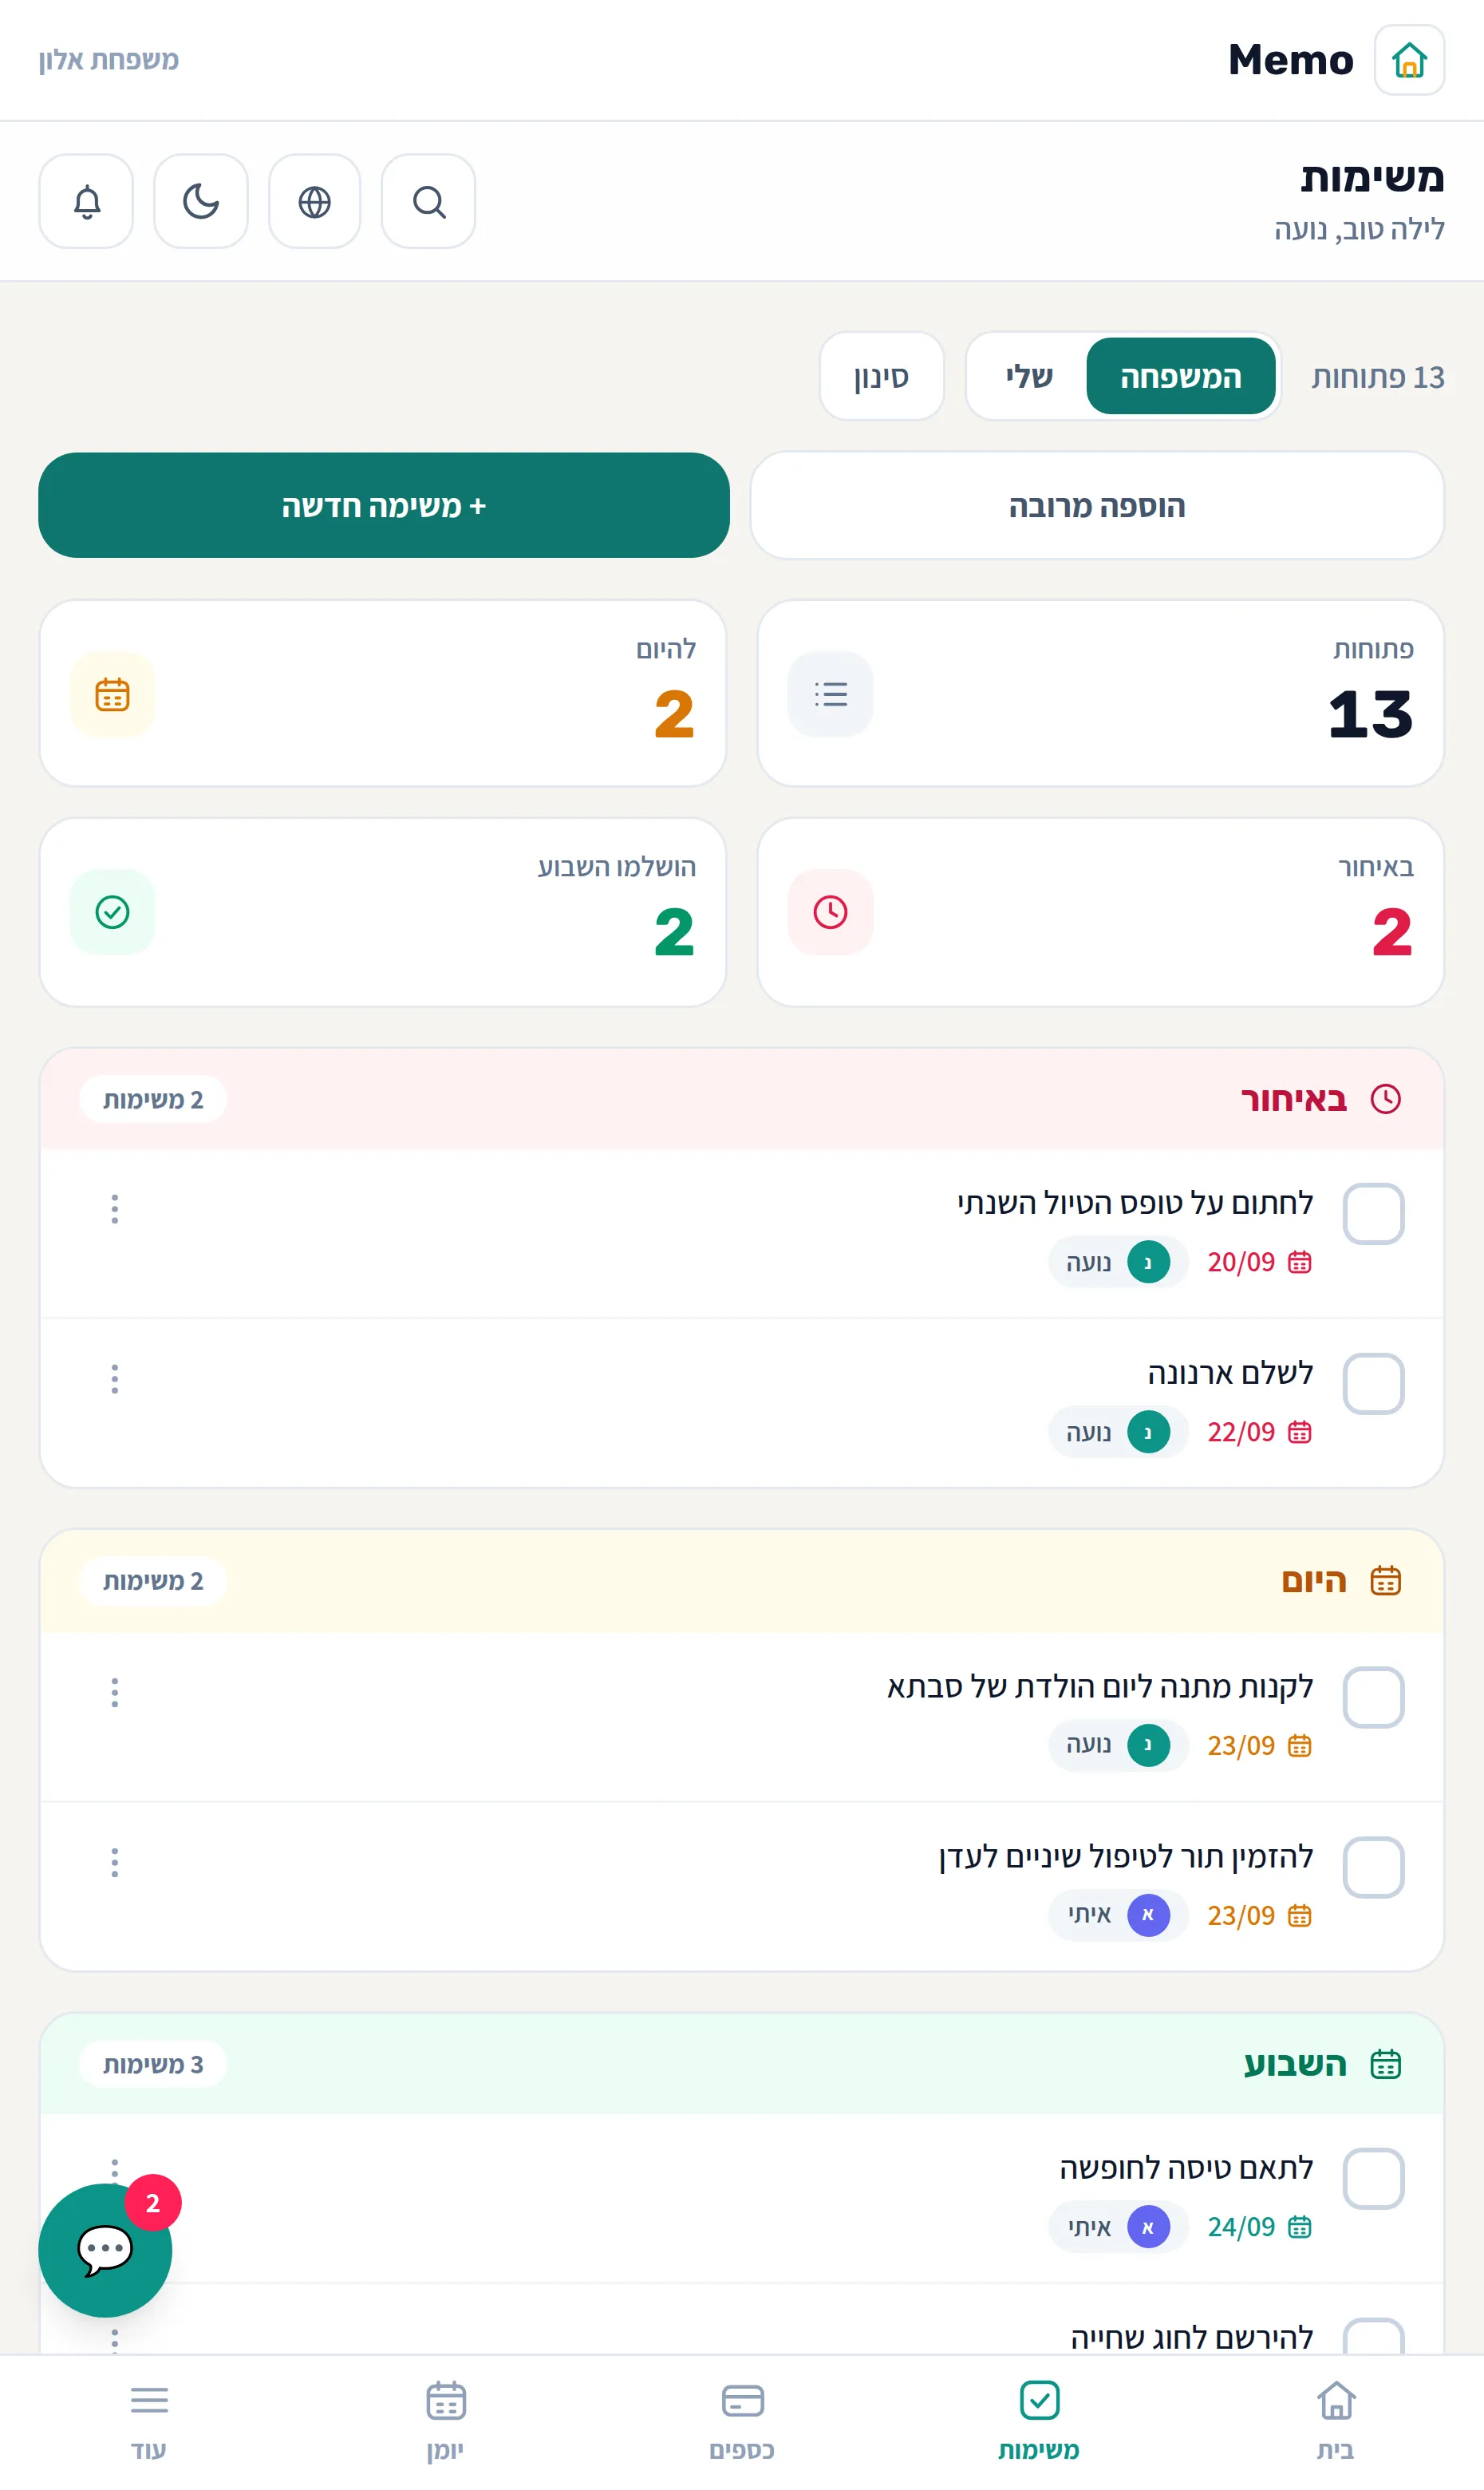Switch to the שלי tab
Viewport: 1484px width, 2490px height.
coord(1029,376)
